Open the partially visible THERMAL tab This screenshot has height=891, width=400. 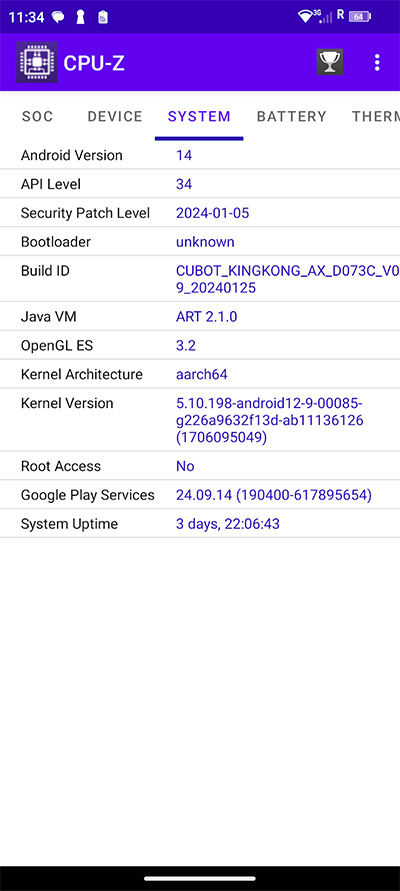376,116
